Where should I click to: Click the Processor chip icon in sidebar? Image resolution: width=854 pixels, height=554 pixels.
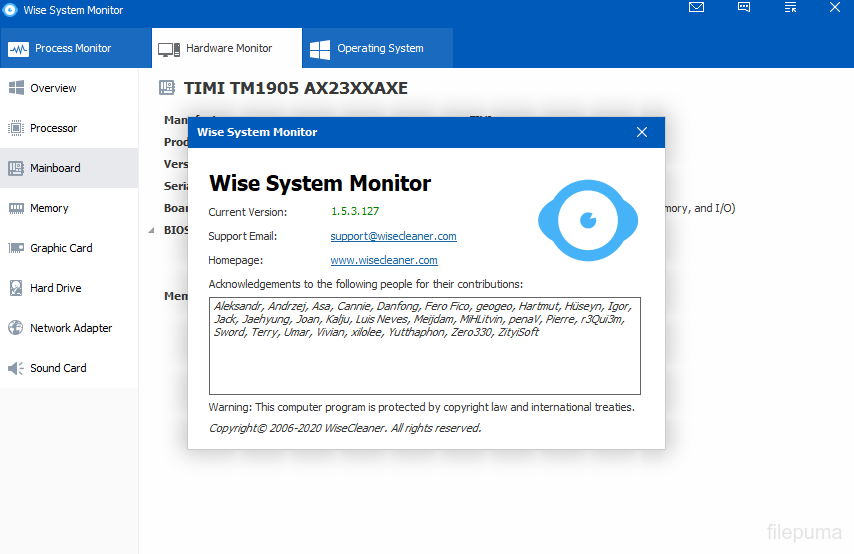click(16, 128)
